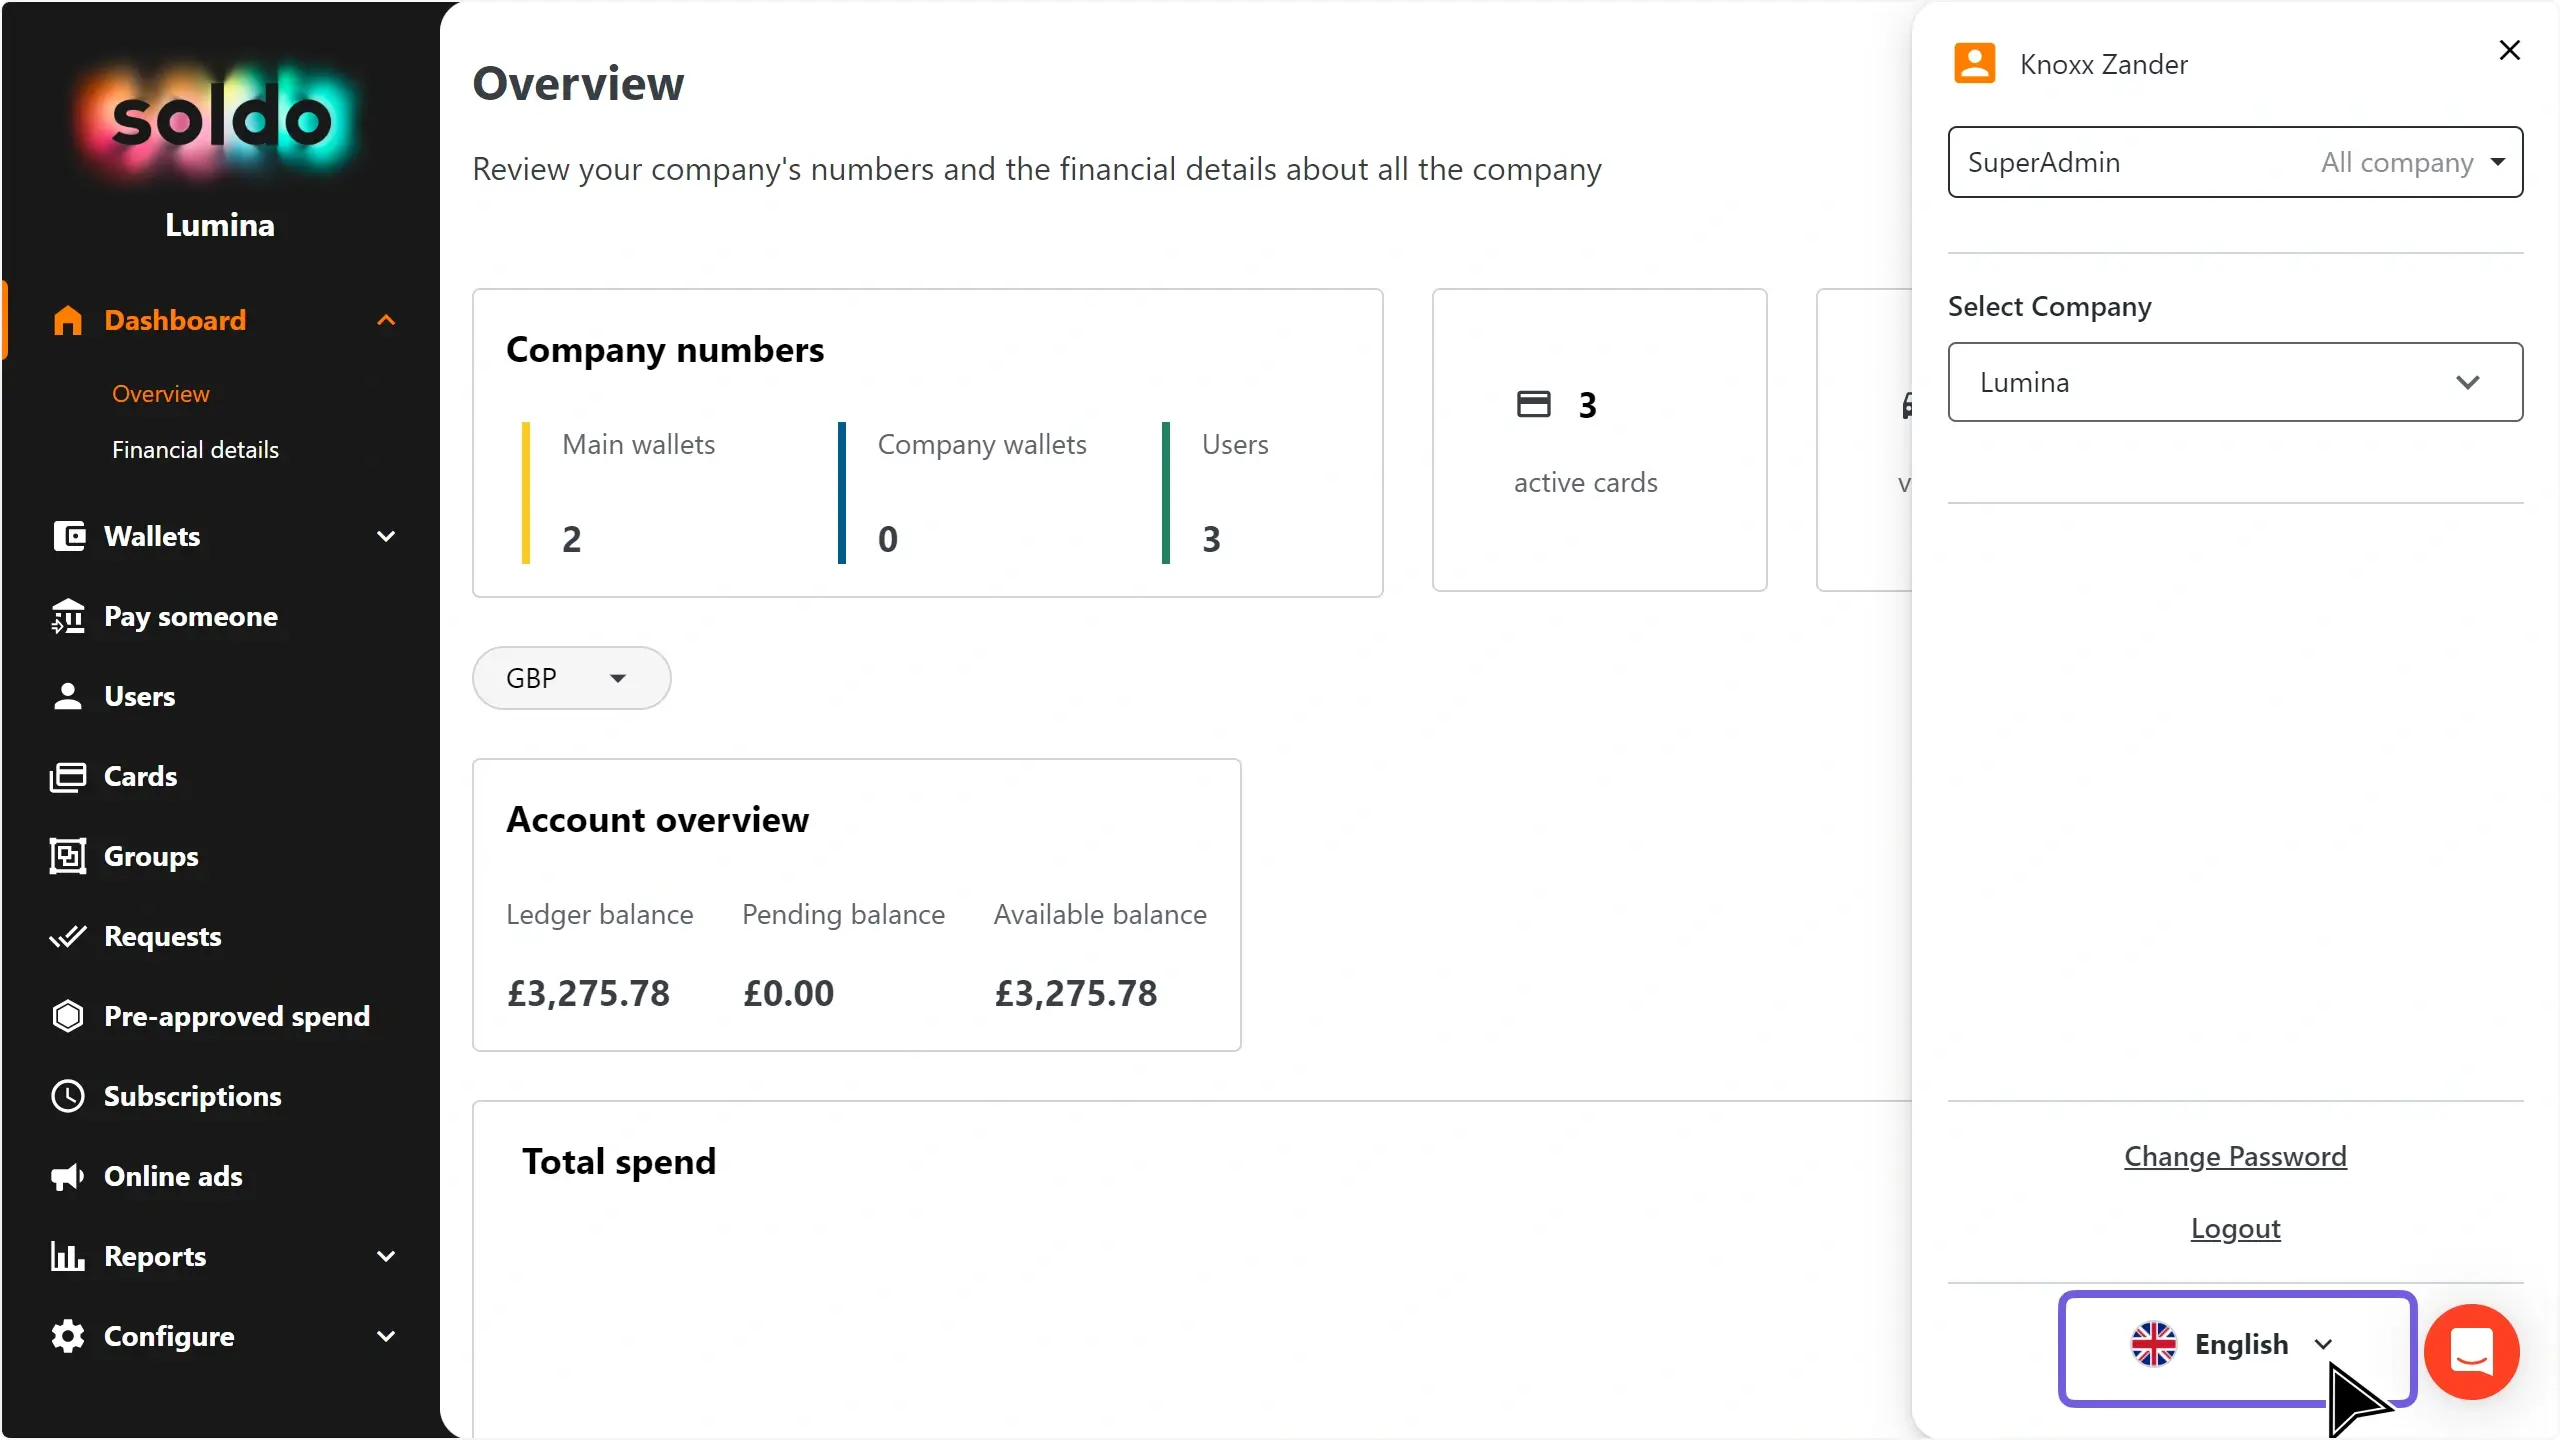Screen dimensions: 2560x1440
Task: Click the Users person icon
Action: coord(68,696)
